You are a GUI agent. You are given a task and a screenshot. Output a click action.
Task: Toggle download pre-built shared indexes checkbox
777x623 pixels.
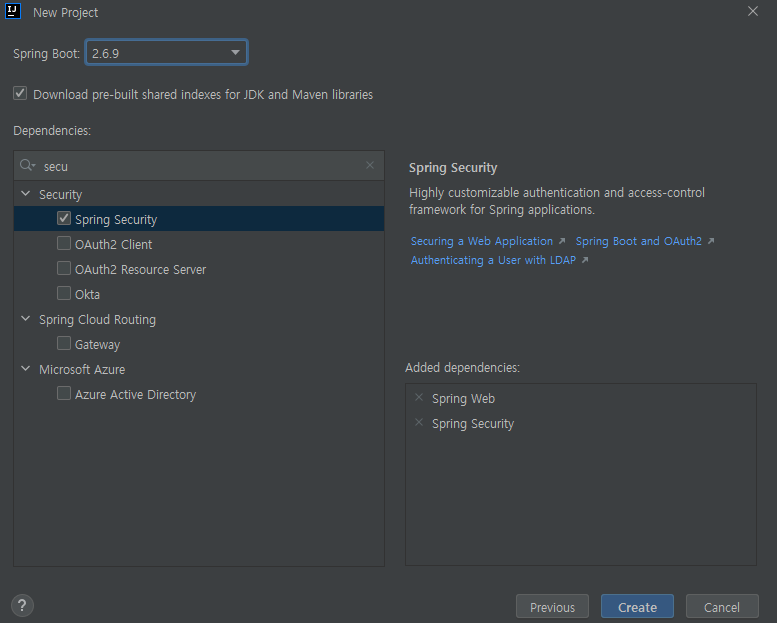(20, 93)
